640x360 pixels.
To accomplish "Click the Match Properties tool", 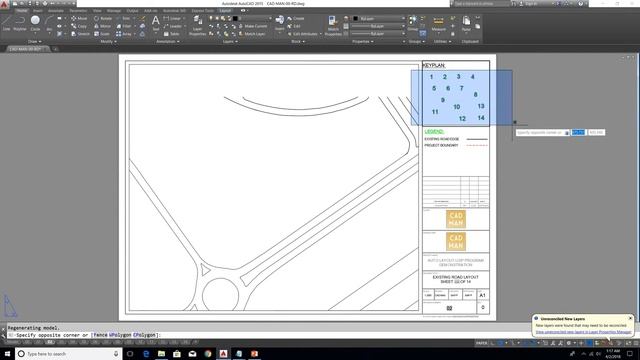I will [x=333, y=25].
